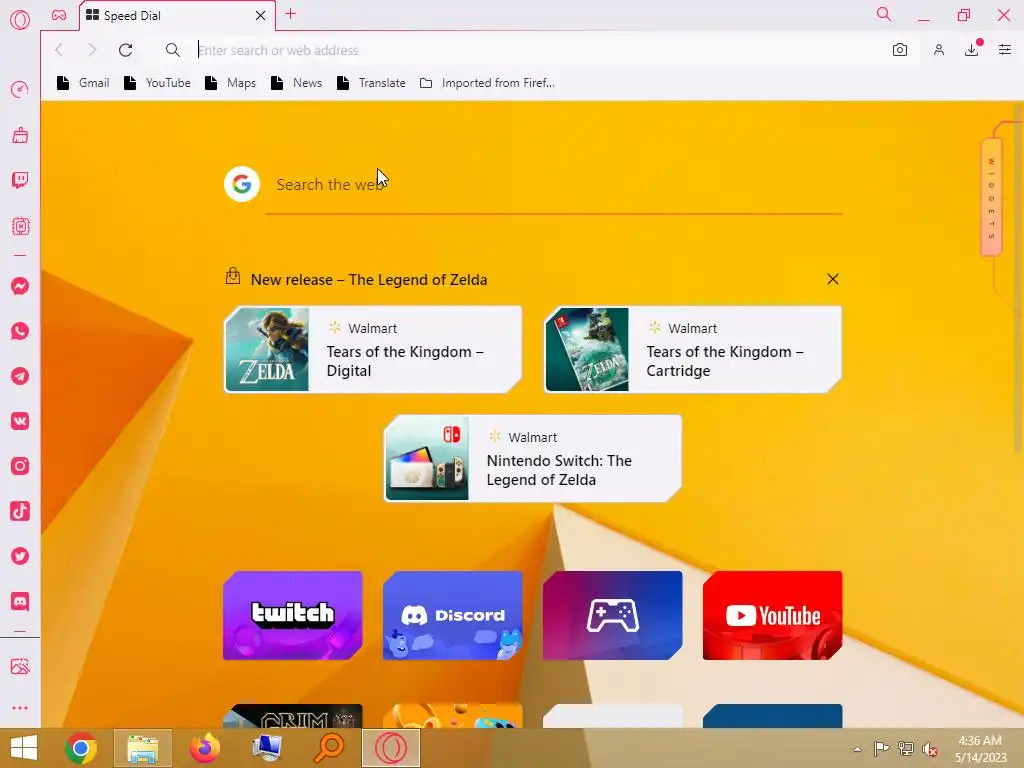This screenshot has height=768, width=1024.
Task: Open the orange magnifier taskbar app
Action: coord(328,748)
